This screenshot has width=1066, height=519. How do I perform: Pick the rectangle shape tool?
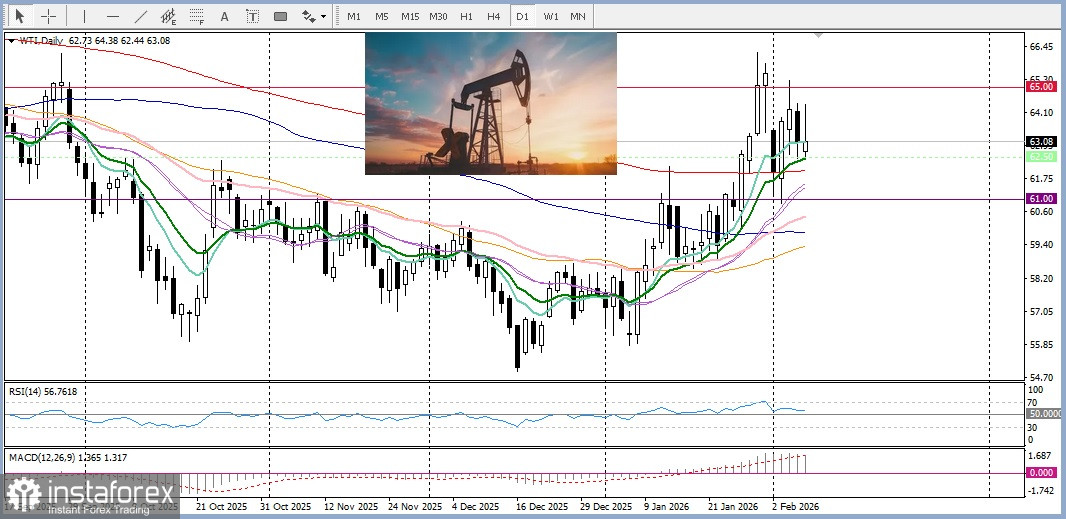(280, 16)
